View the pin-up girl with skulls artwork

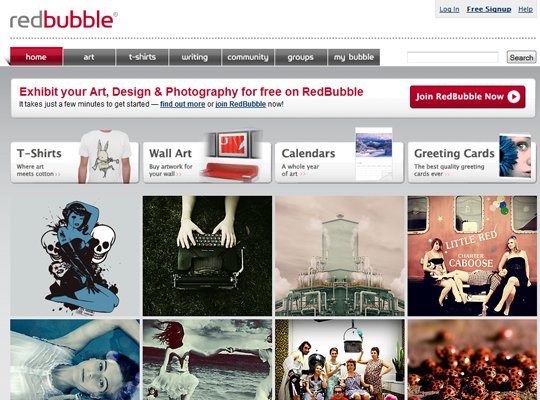(x=75, y=256)
